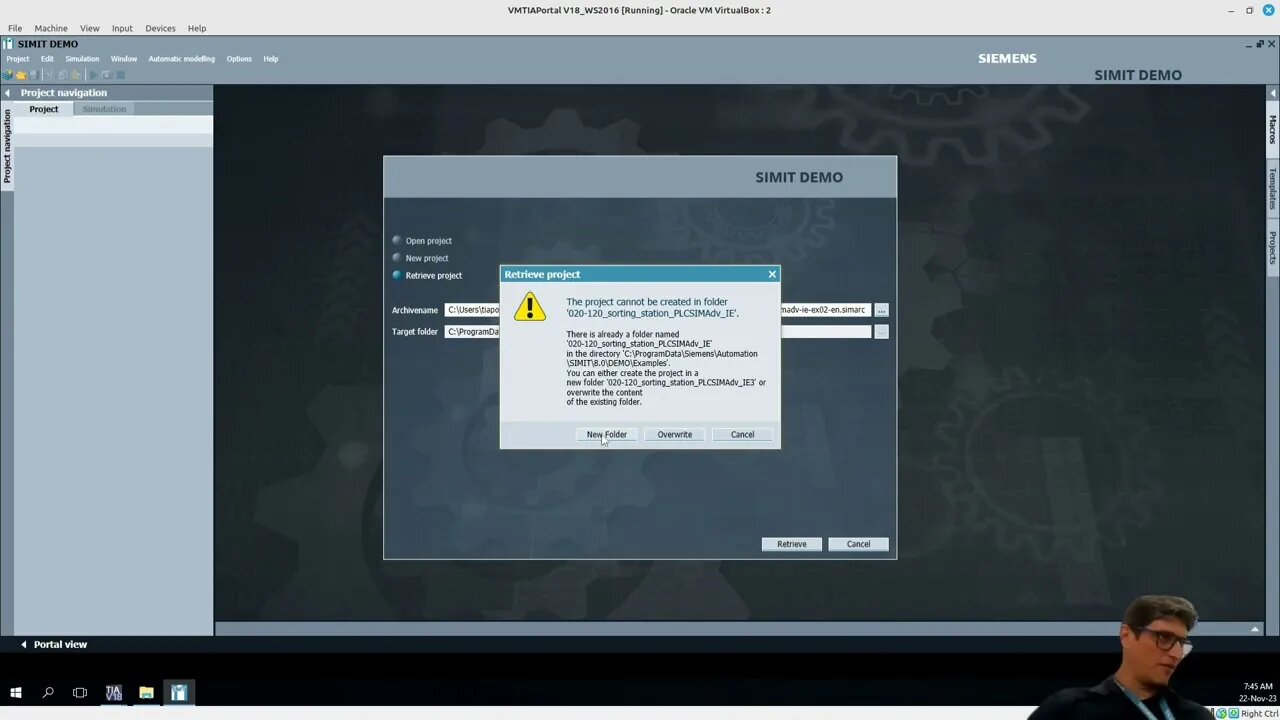
Task: Open the Projects side panel tab
Action: pos(1273,247)
